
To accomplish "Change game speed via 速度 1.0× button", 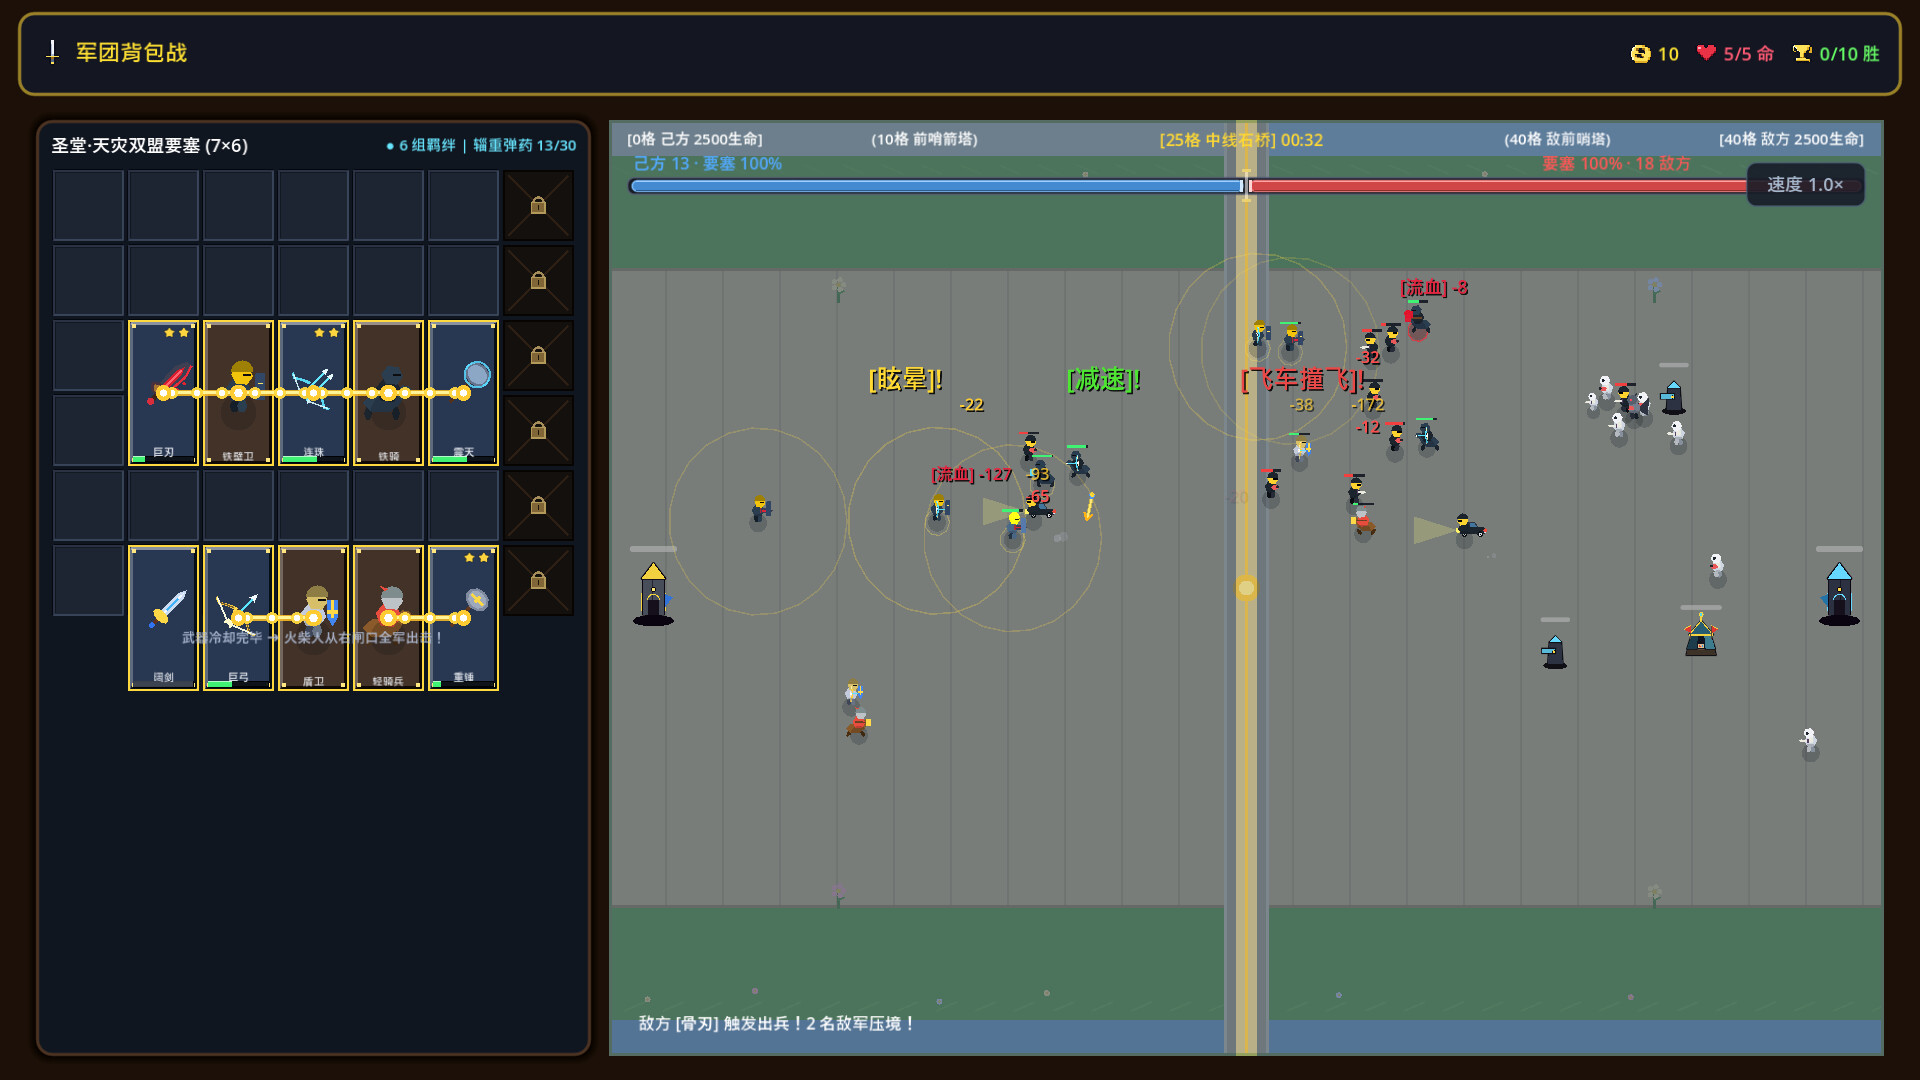I will [x=1805, y=185].
